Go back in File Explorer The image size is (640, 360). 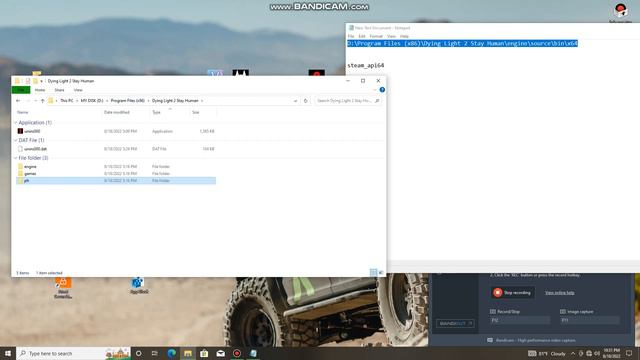click(x=18, y=101)
